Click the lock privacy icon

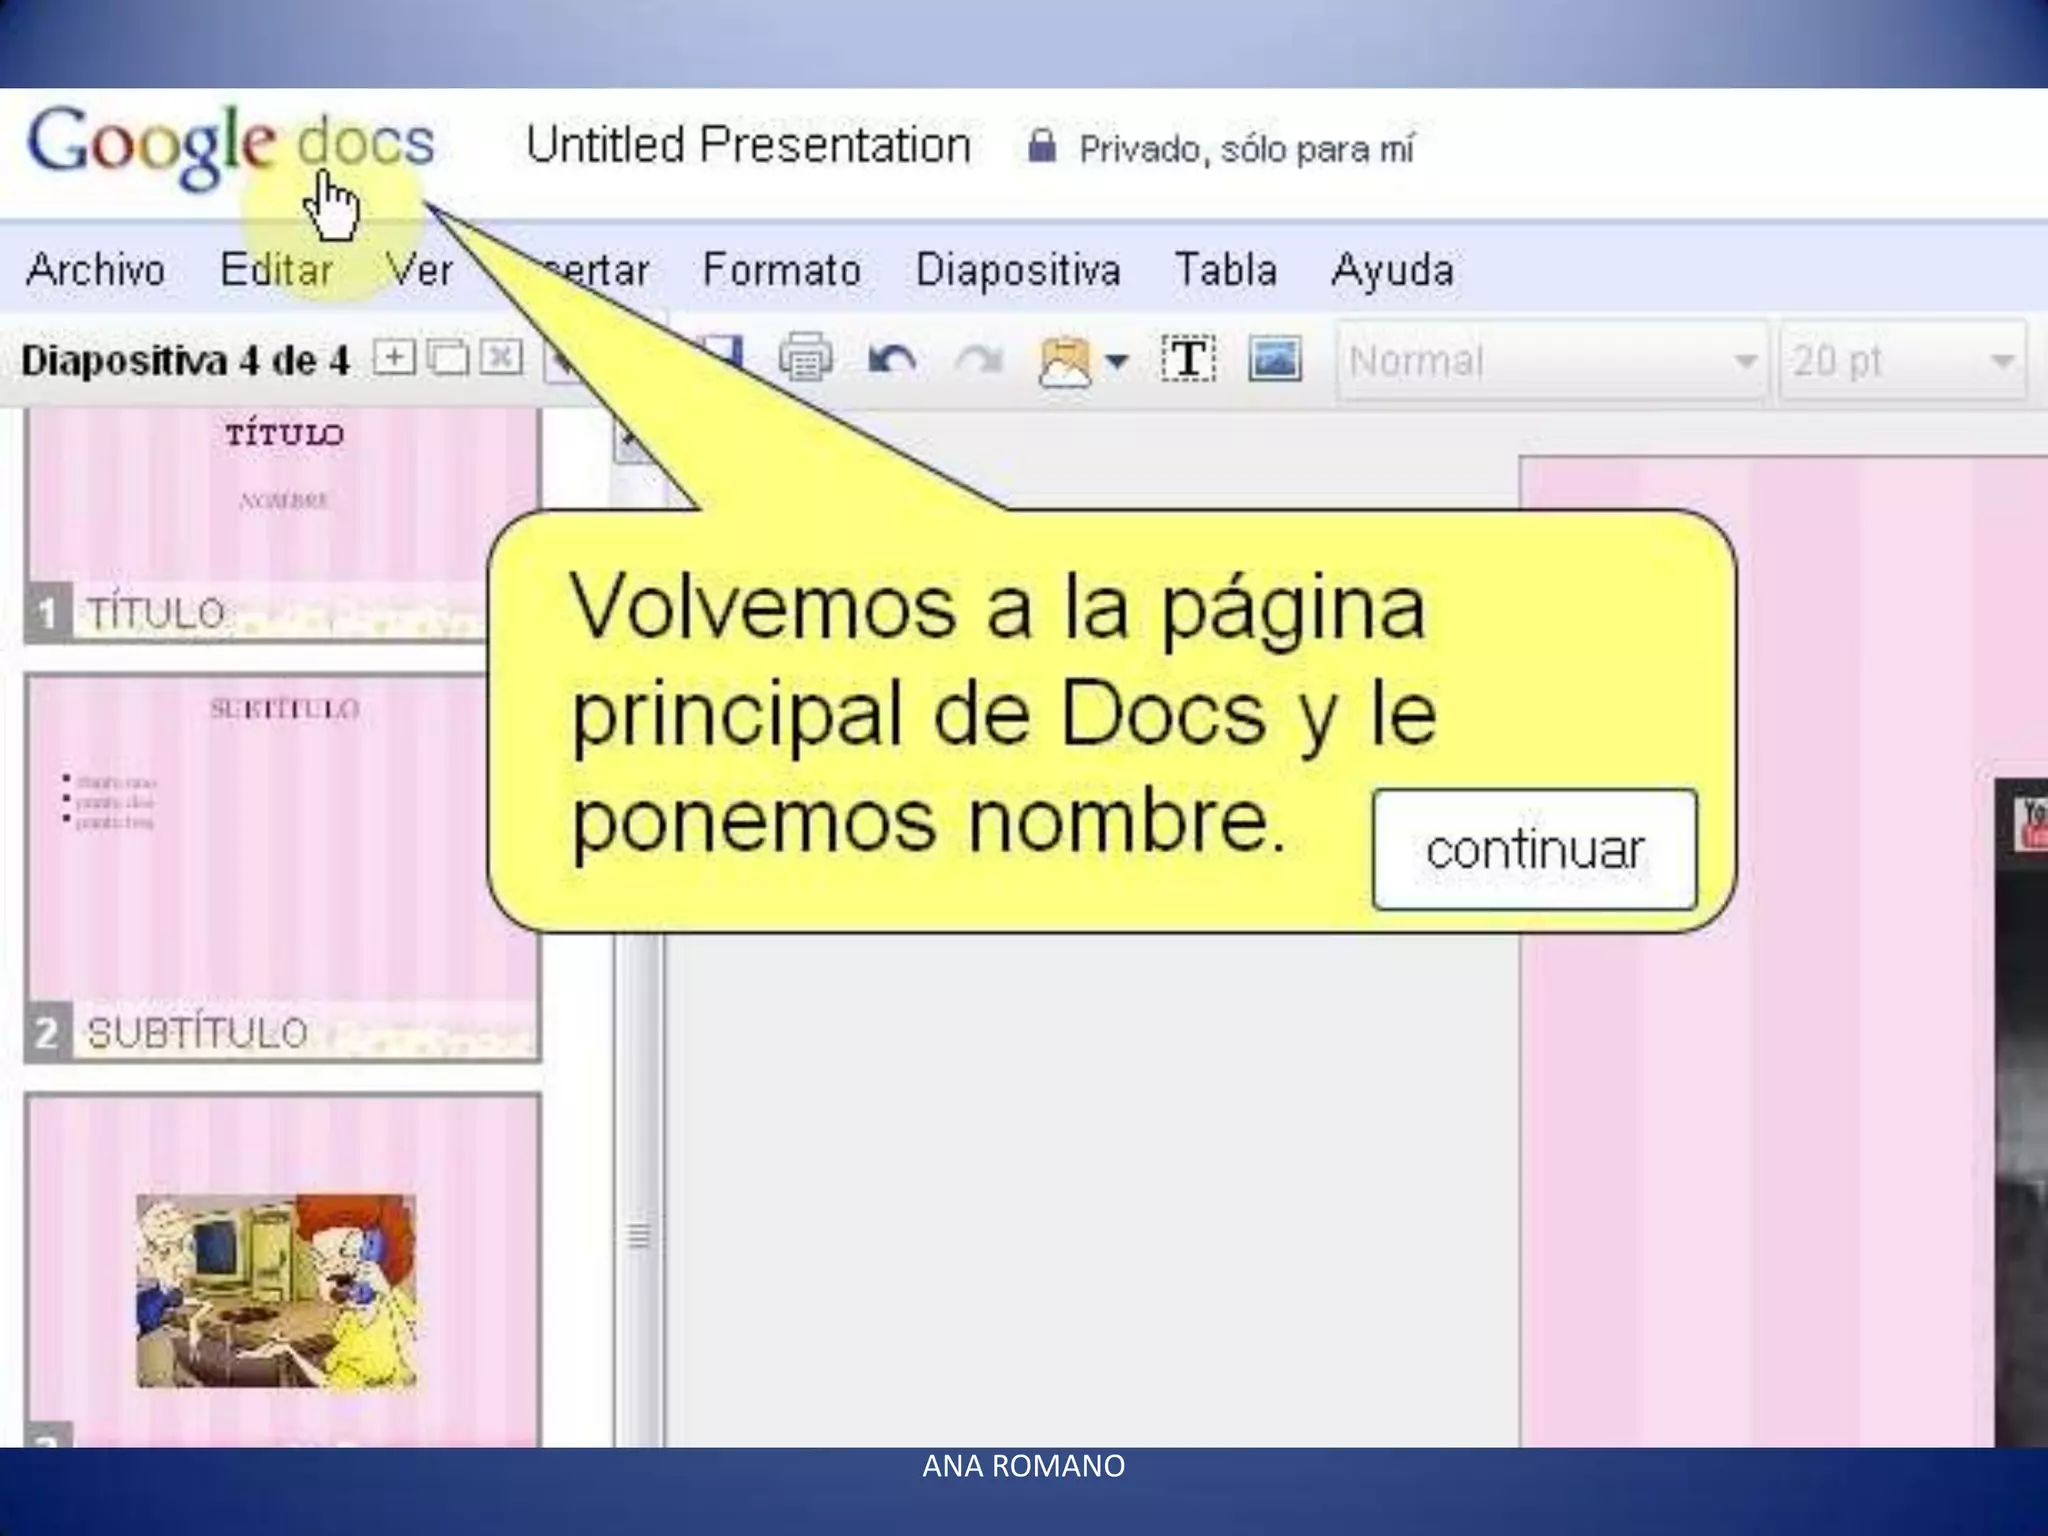pos(1042,147)
